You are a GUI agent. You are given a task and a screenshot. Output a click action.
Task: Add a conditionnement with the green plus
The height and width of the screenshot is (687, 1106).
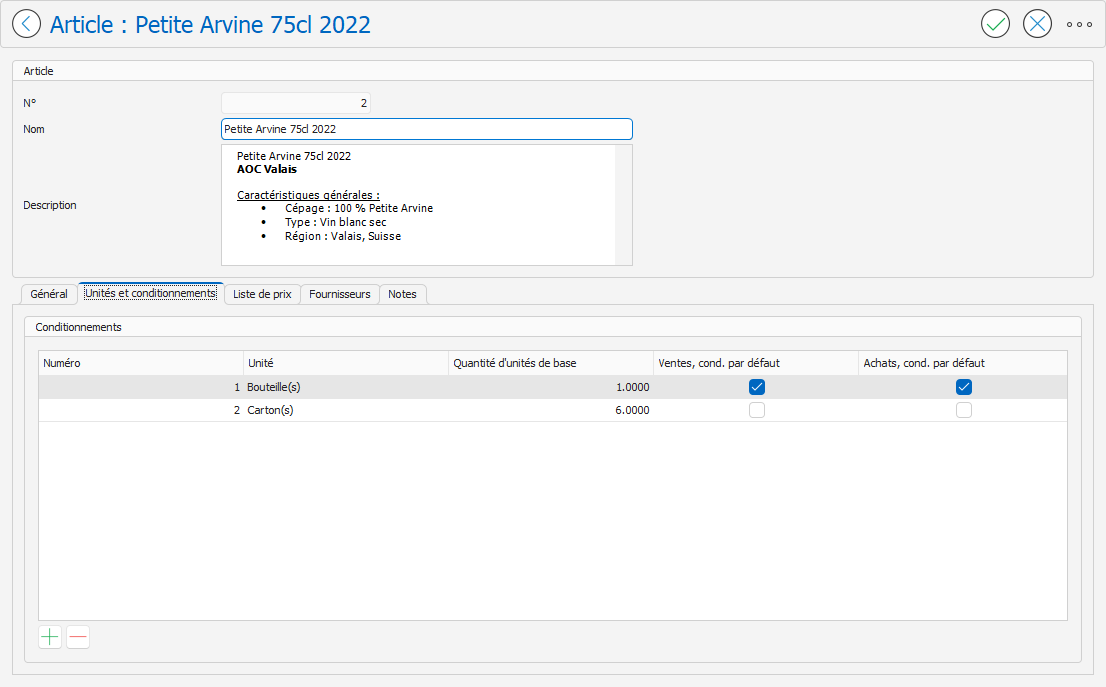pyautogui.click(x=50, y=637)
